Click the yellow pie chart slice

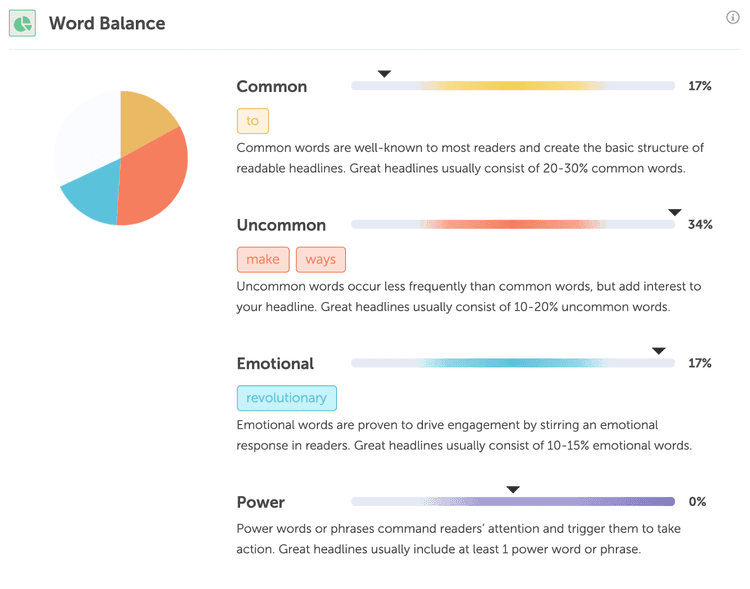point(144,118)
